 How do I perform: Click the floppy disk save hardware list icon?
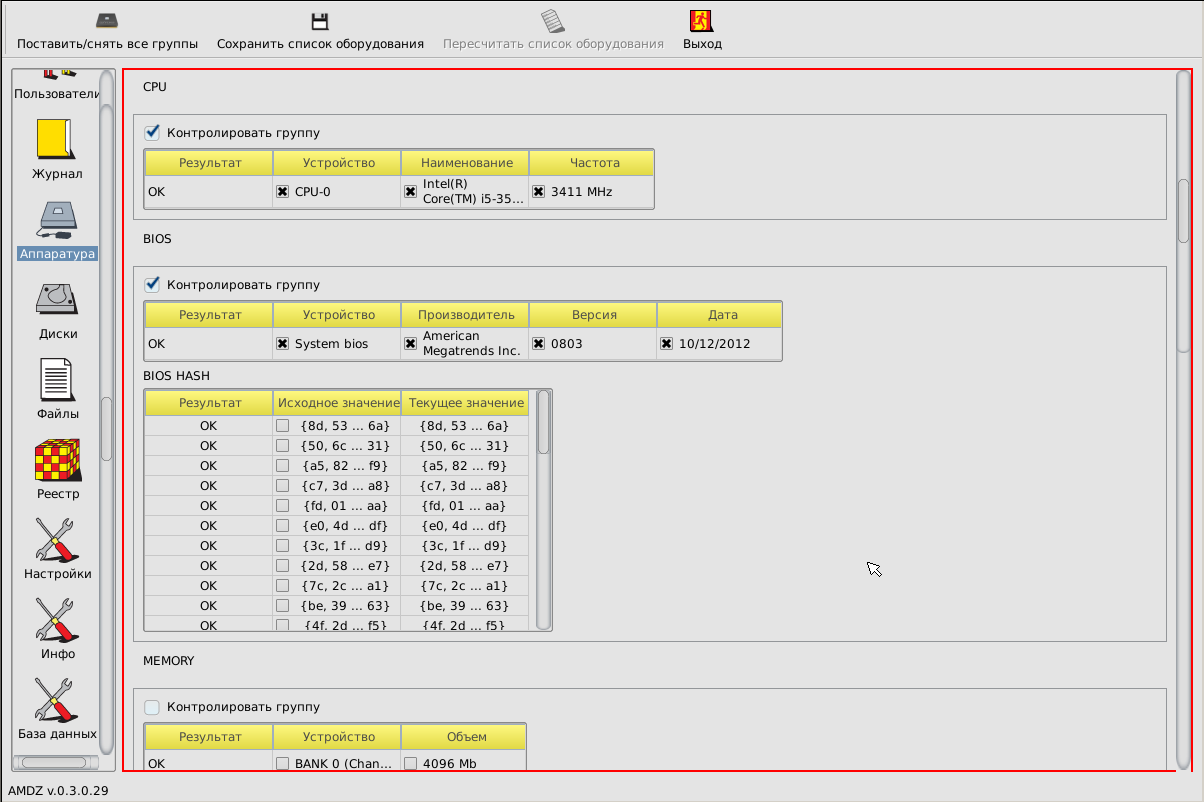pos(320,21)
